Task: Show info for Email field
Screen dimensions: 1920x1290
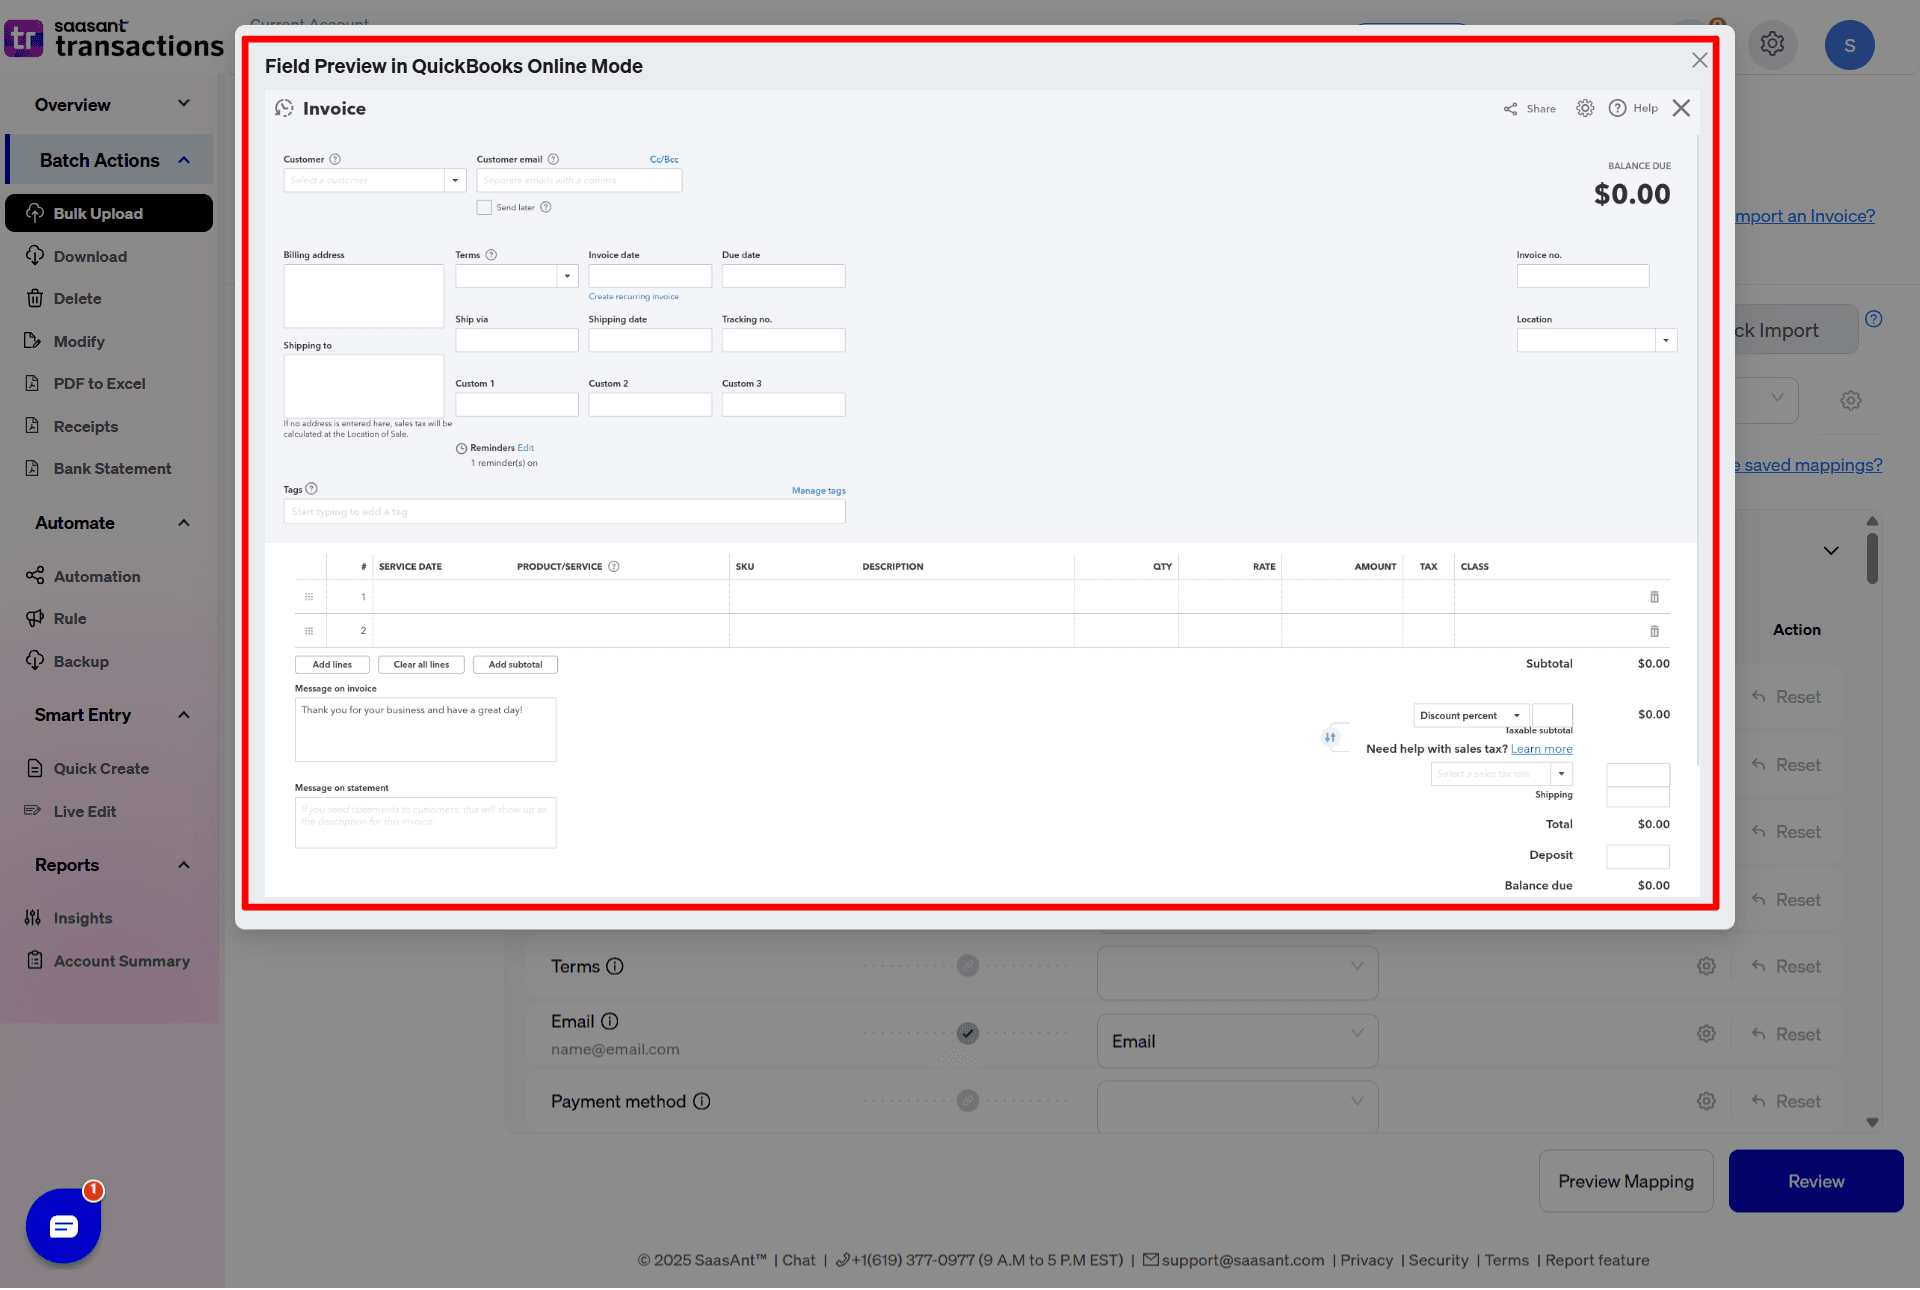Action: 610,1021
